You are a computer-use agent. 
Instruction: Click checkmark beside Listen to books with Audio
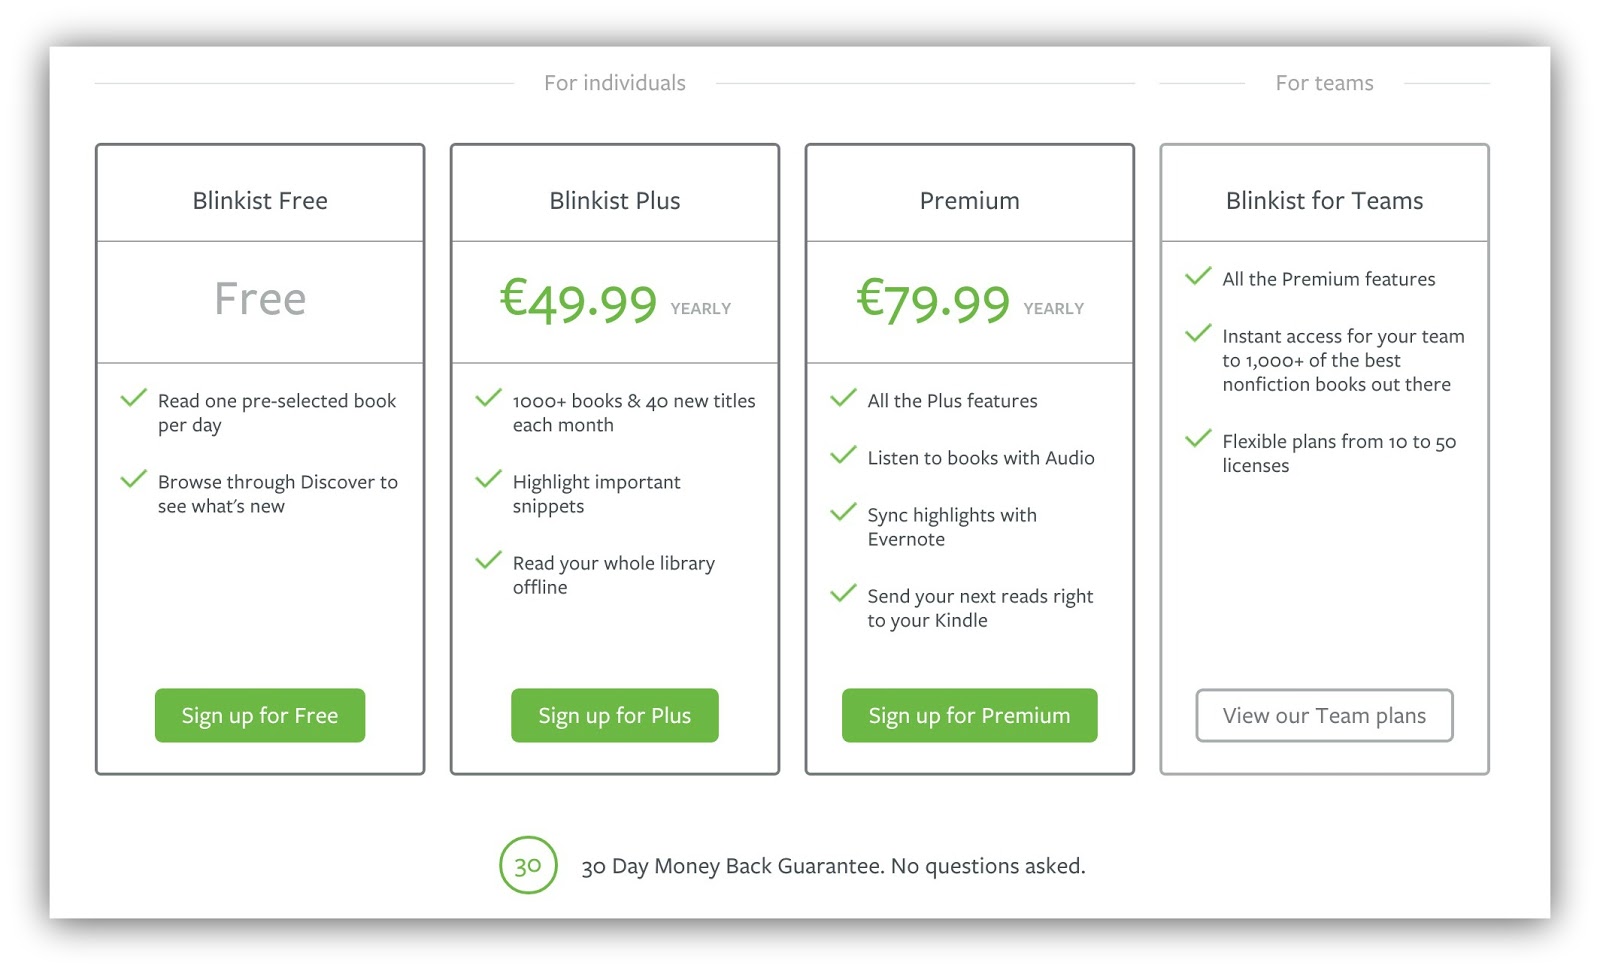(844, 455)
